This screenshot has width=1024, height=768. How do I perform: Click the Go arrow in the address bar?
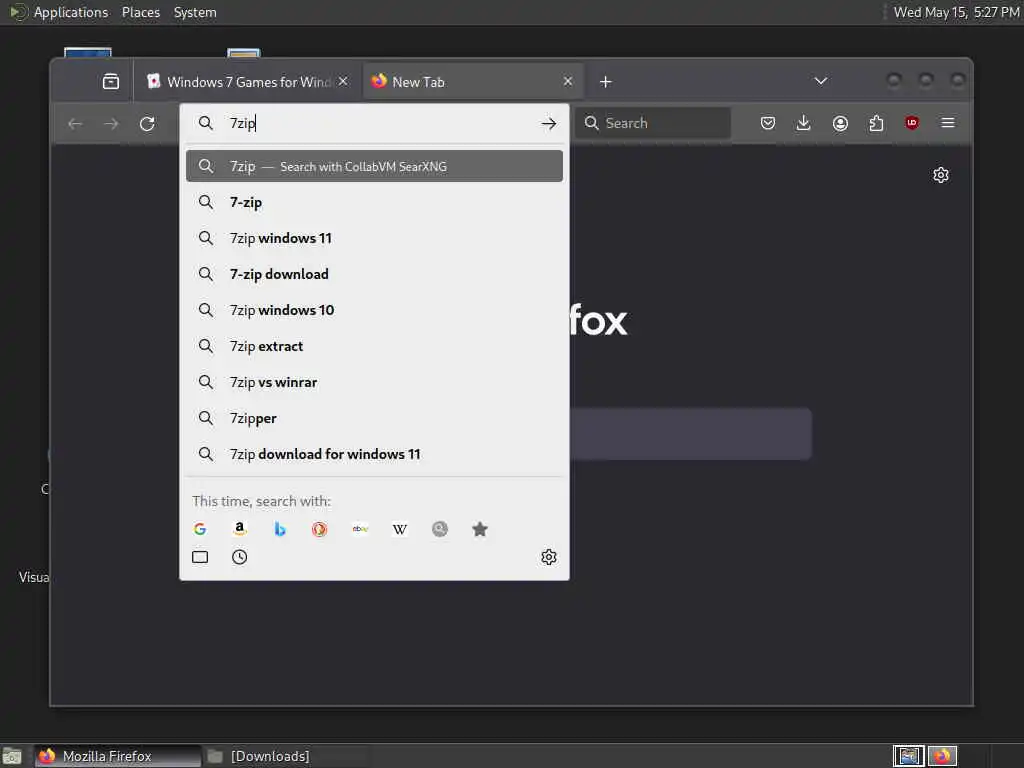click(549, 123)
